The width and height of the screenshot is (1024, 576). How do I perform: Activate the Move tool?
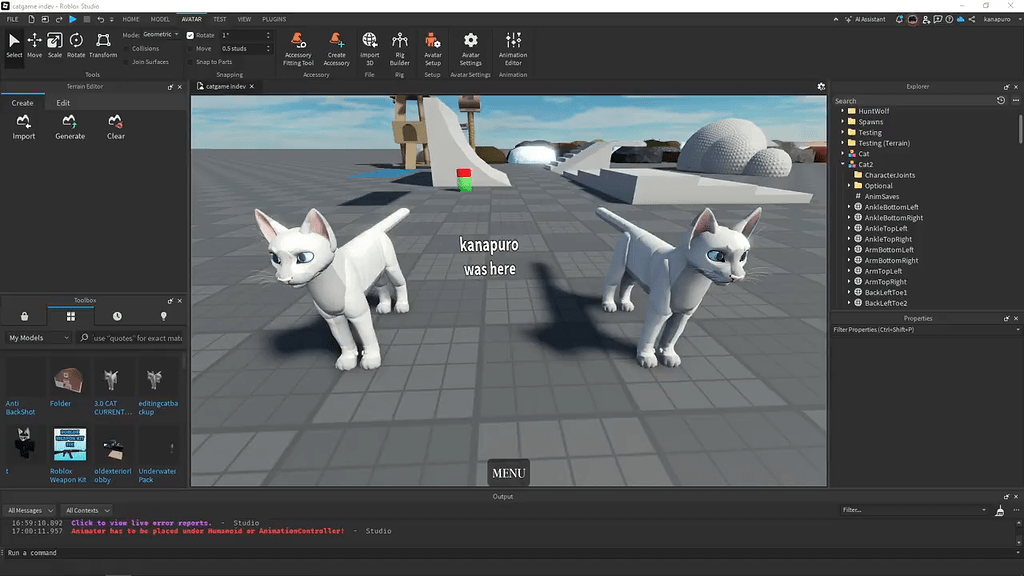point(35,45)
